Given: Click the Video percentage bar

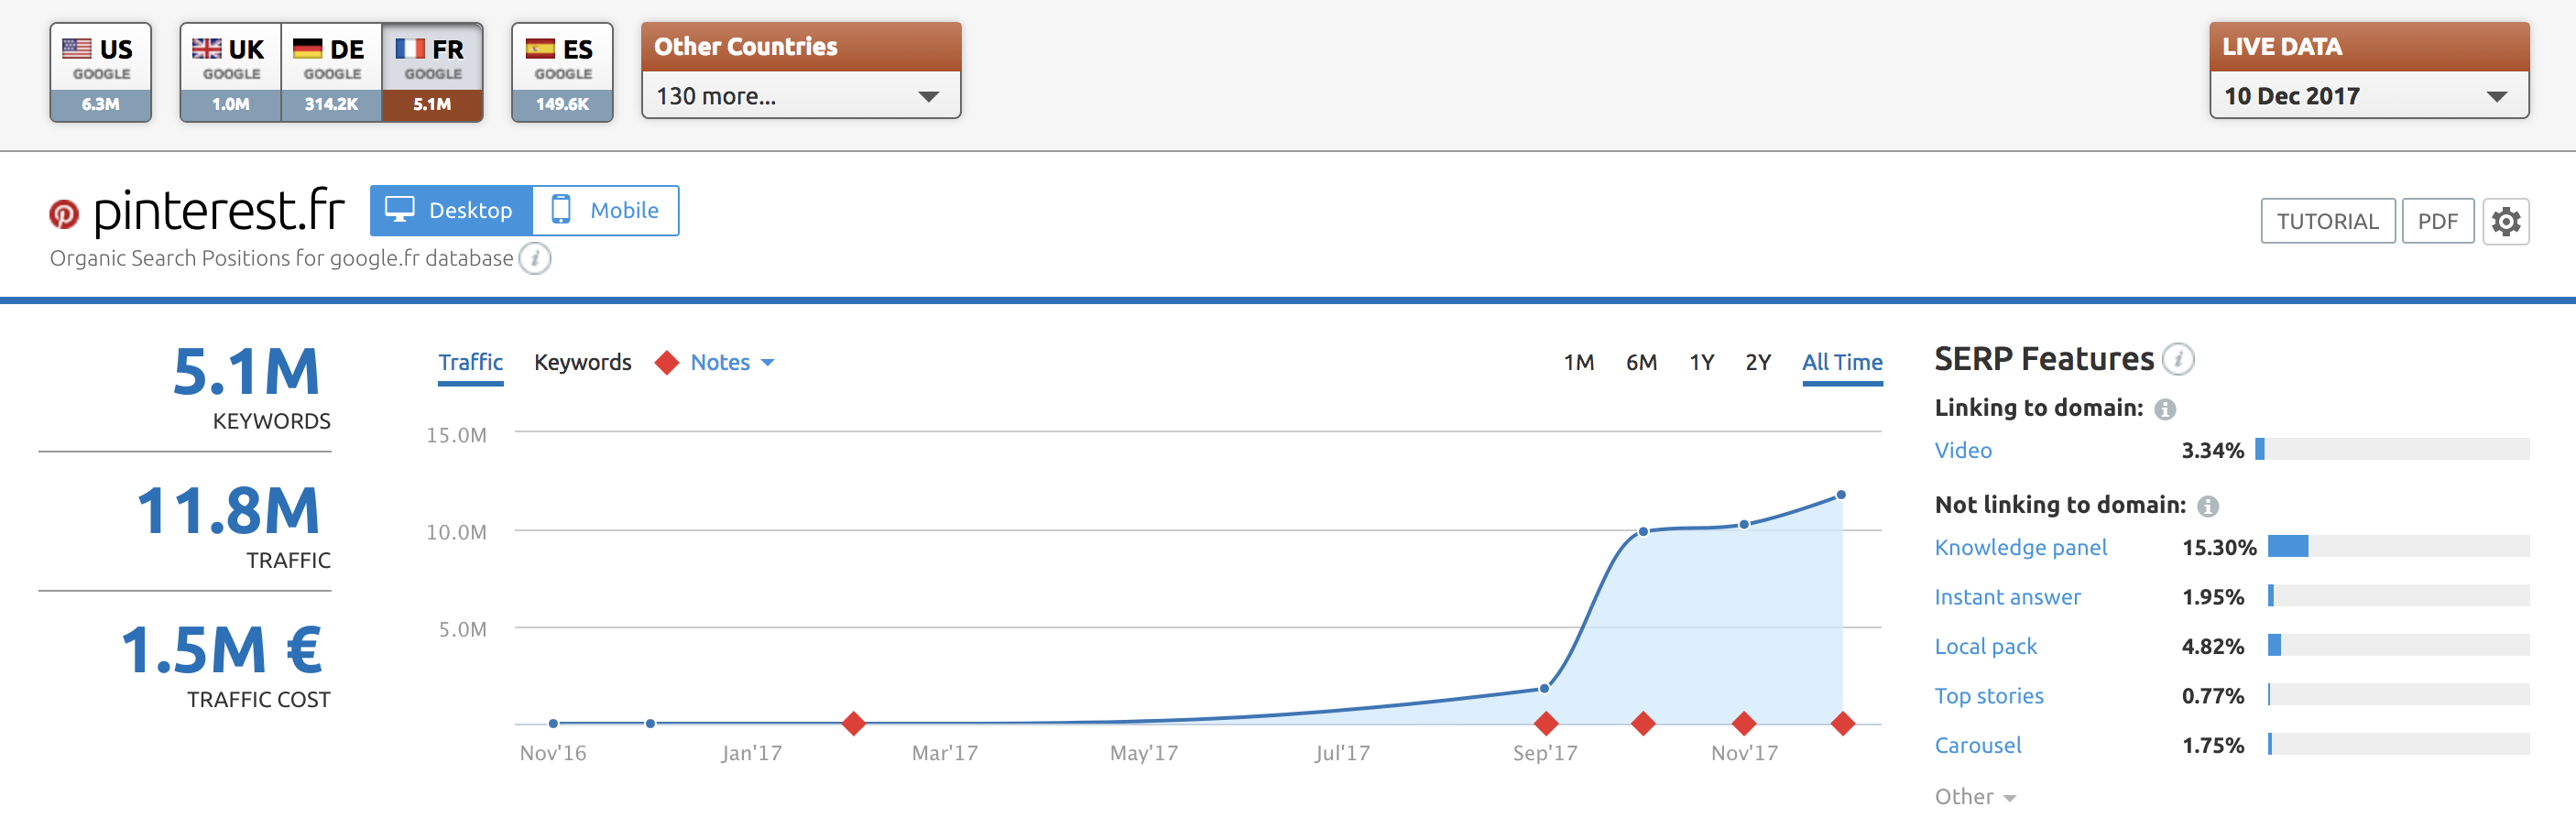Looking at the screenshot, I should coord(2392,449).
